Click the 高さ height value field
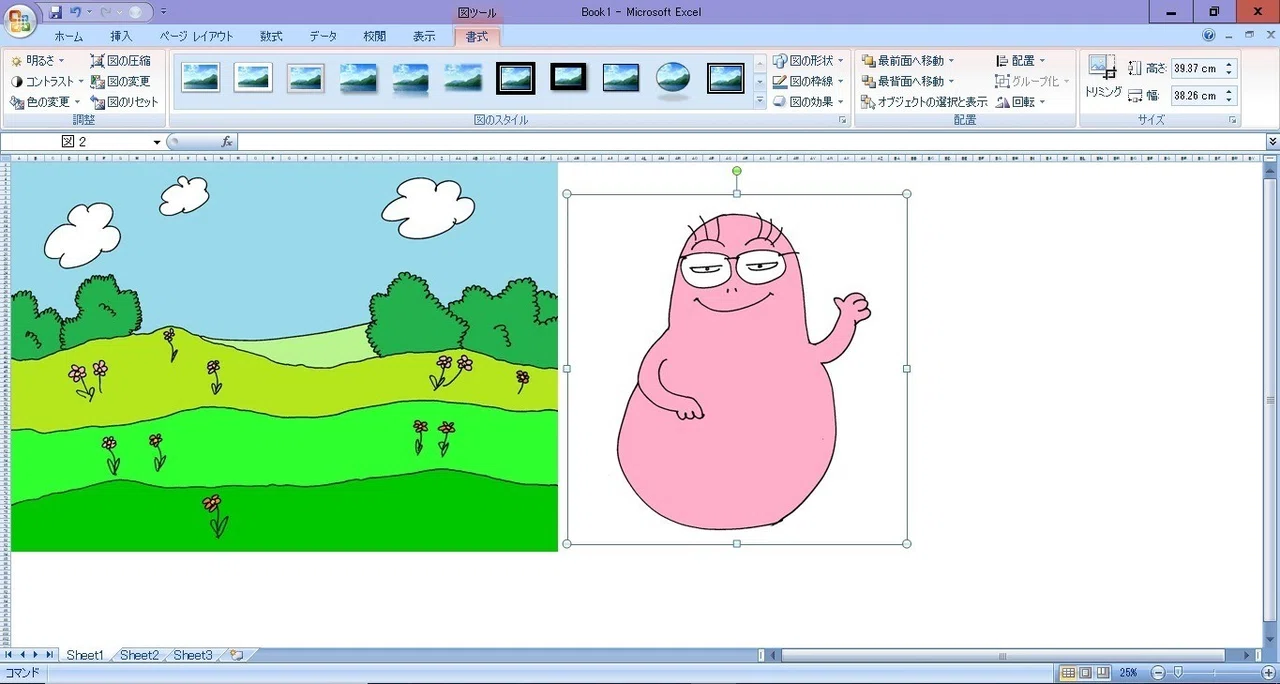The image size is (1280, 684). click(1195, 69)
